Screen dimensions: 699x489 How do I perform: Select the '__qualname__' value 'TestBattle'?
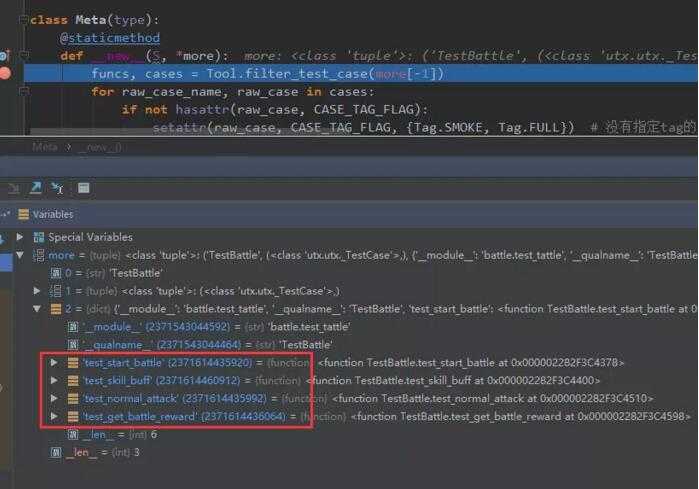click(x=306, y=345)
